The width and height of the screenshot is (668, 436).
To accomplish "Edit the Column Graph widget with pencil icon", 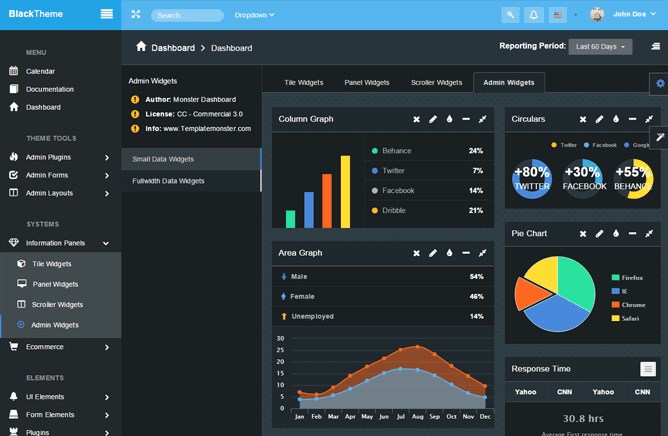I will pos(433,120).
